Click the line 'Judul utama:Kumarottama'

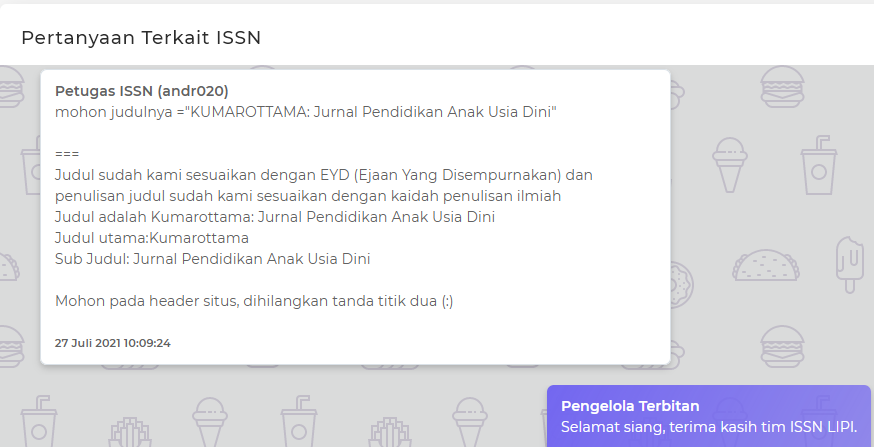click(x=152, y=238)
